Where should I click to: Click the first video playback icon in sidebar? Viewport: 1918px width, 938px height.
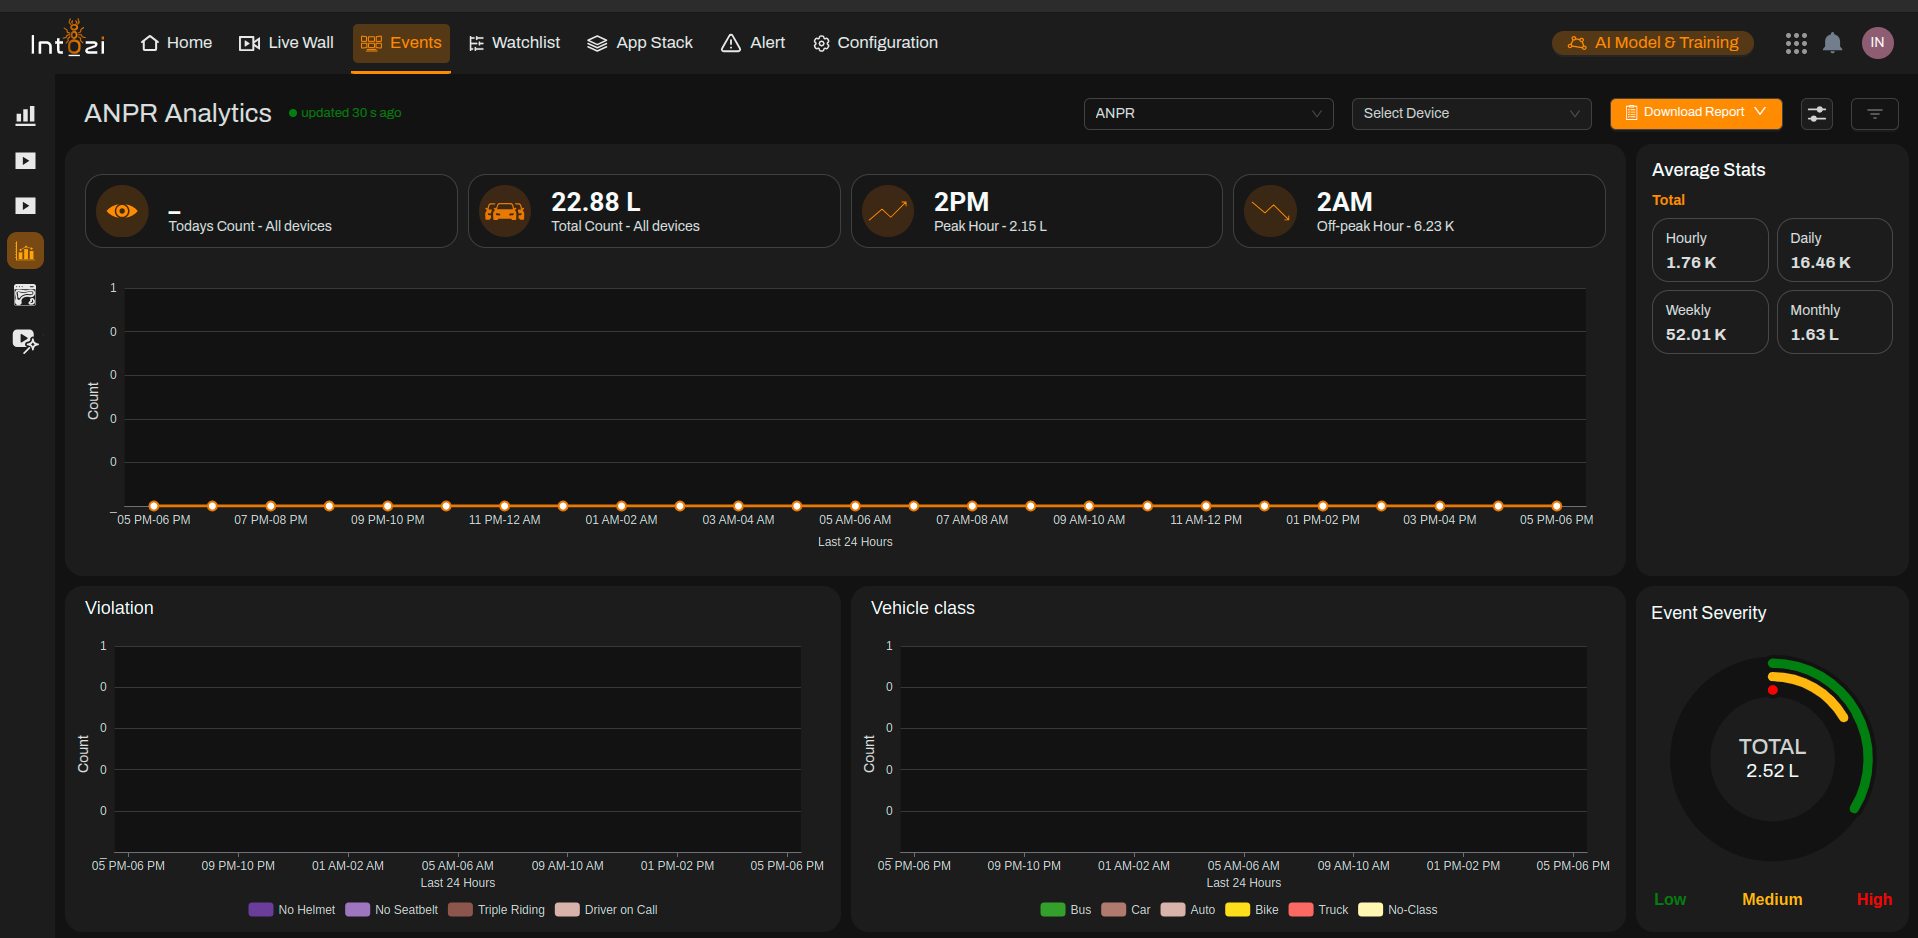tap(26, 160)
